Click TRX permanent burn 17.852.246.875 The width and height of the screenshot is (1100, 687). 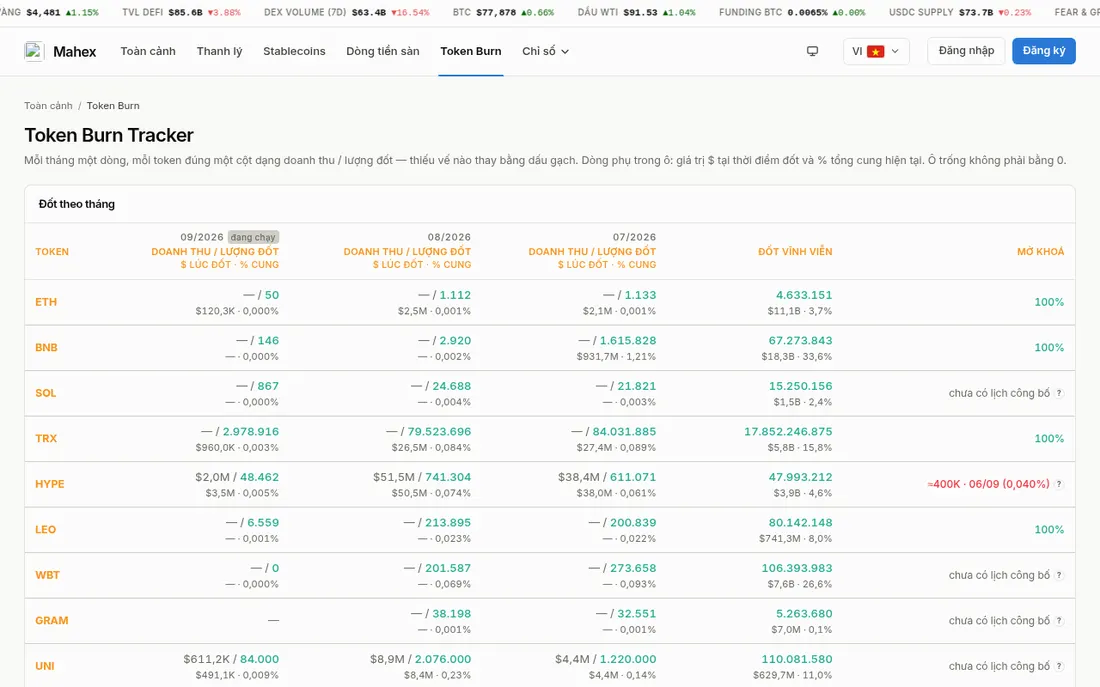(x=788, y=432)
